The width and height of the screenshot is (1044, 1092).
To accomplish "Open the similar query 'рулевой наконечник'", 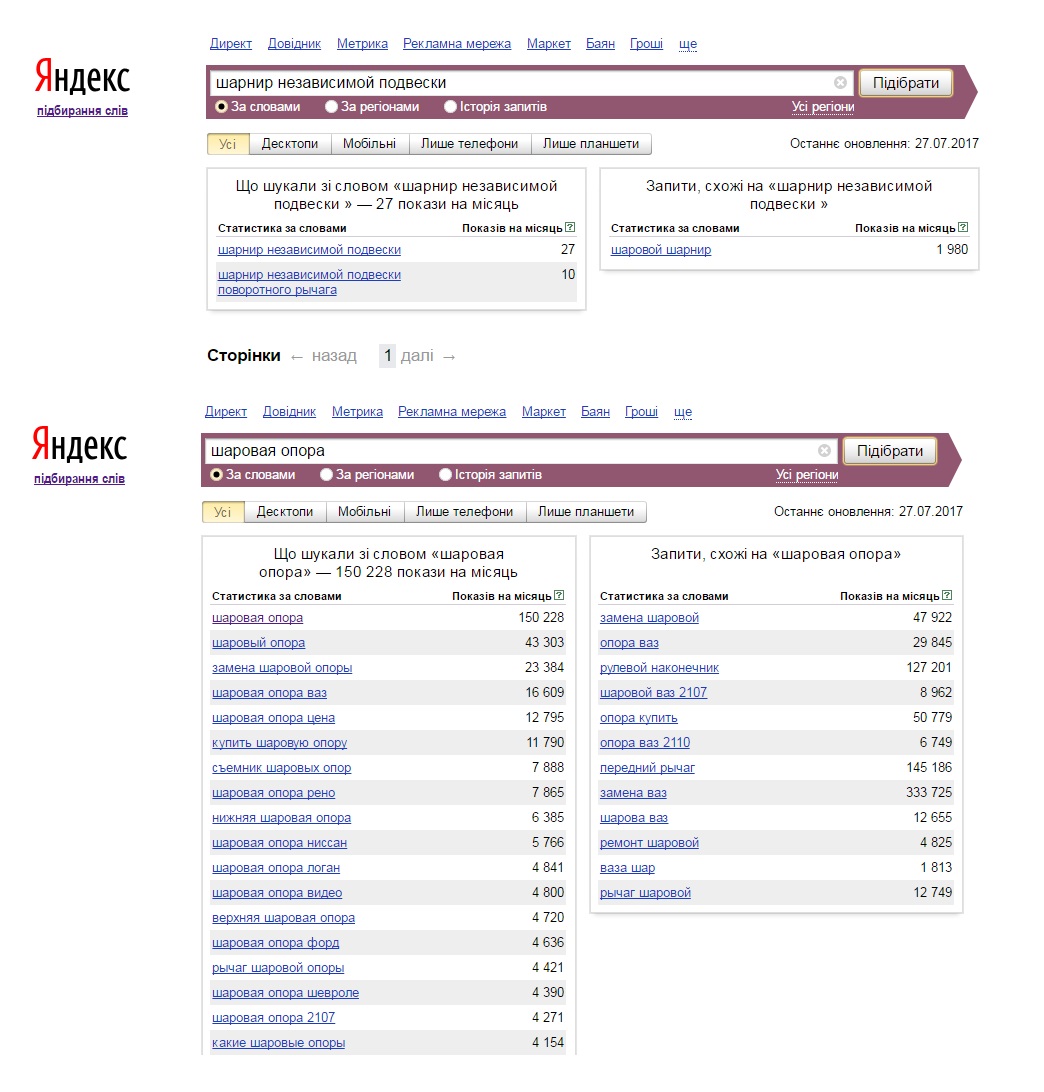I will point(660,668).
